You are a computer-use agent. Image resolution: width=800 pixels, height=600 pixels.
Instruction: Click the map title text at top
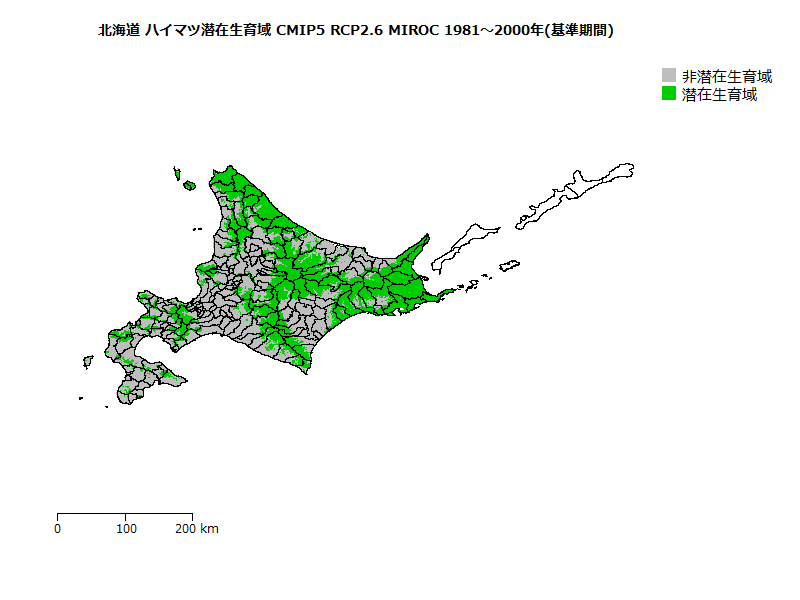[356, 31]
